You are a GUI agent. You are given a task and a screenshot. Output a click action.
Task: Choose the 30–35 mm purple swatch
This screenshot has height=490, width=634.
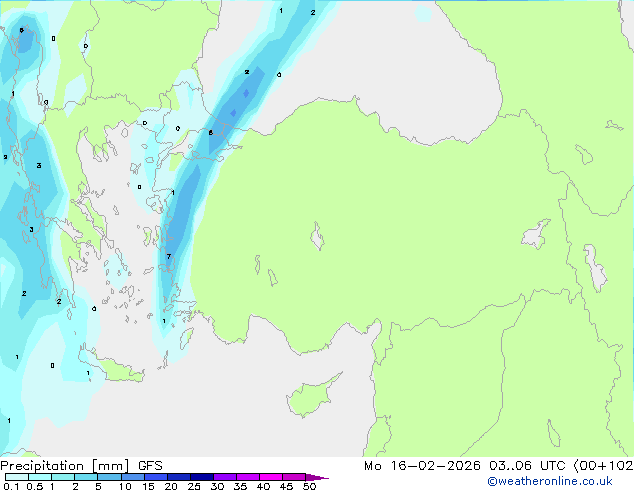tap(224, 477)
